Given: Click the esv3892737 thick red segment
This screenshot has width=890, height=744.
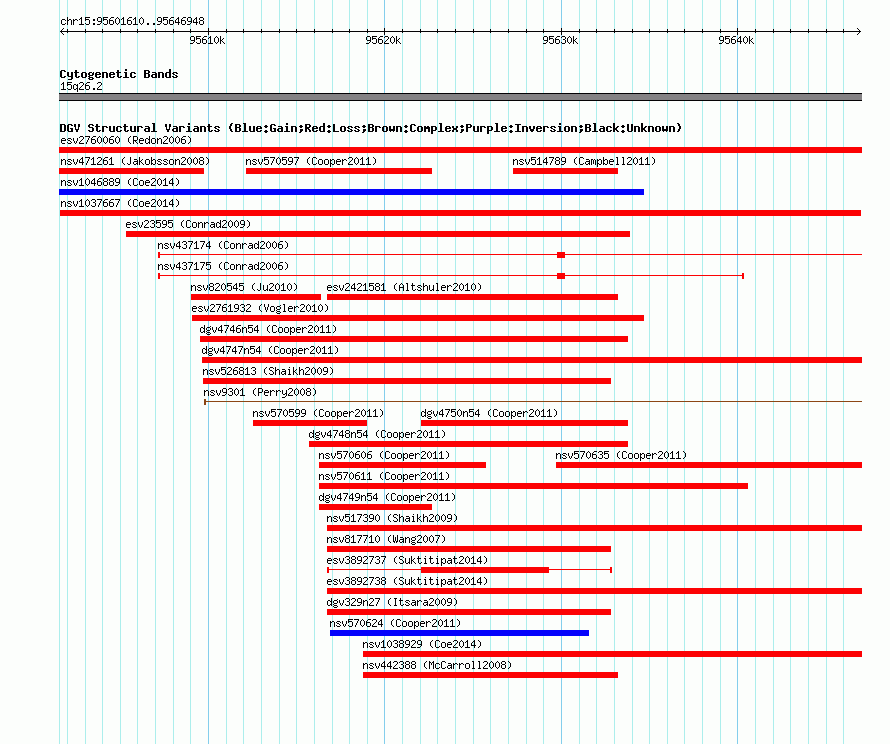Looking at the screenshot, I should (x=485, y=570).
